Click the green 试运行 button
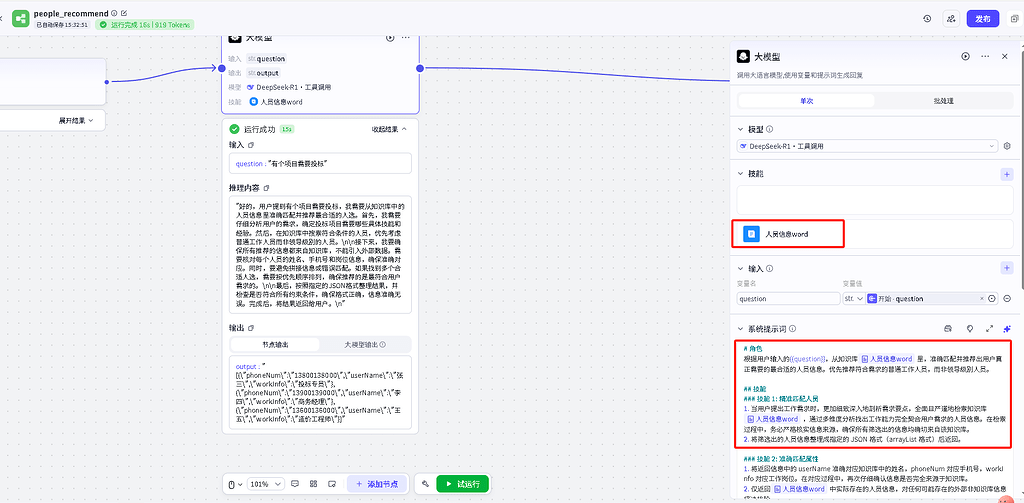The width and height of the screenshot is (1024, 503). (x=462, y=484)
